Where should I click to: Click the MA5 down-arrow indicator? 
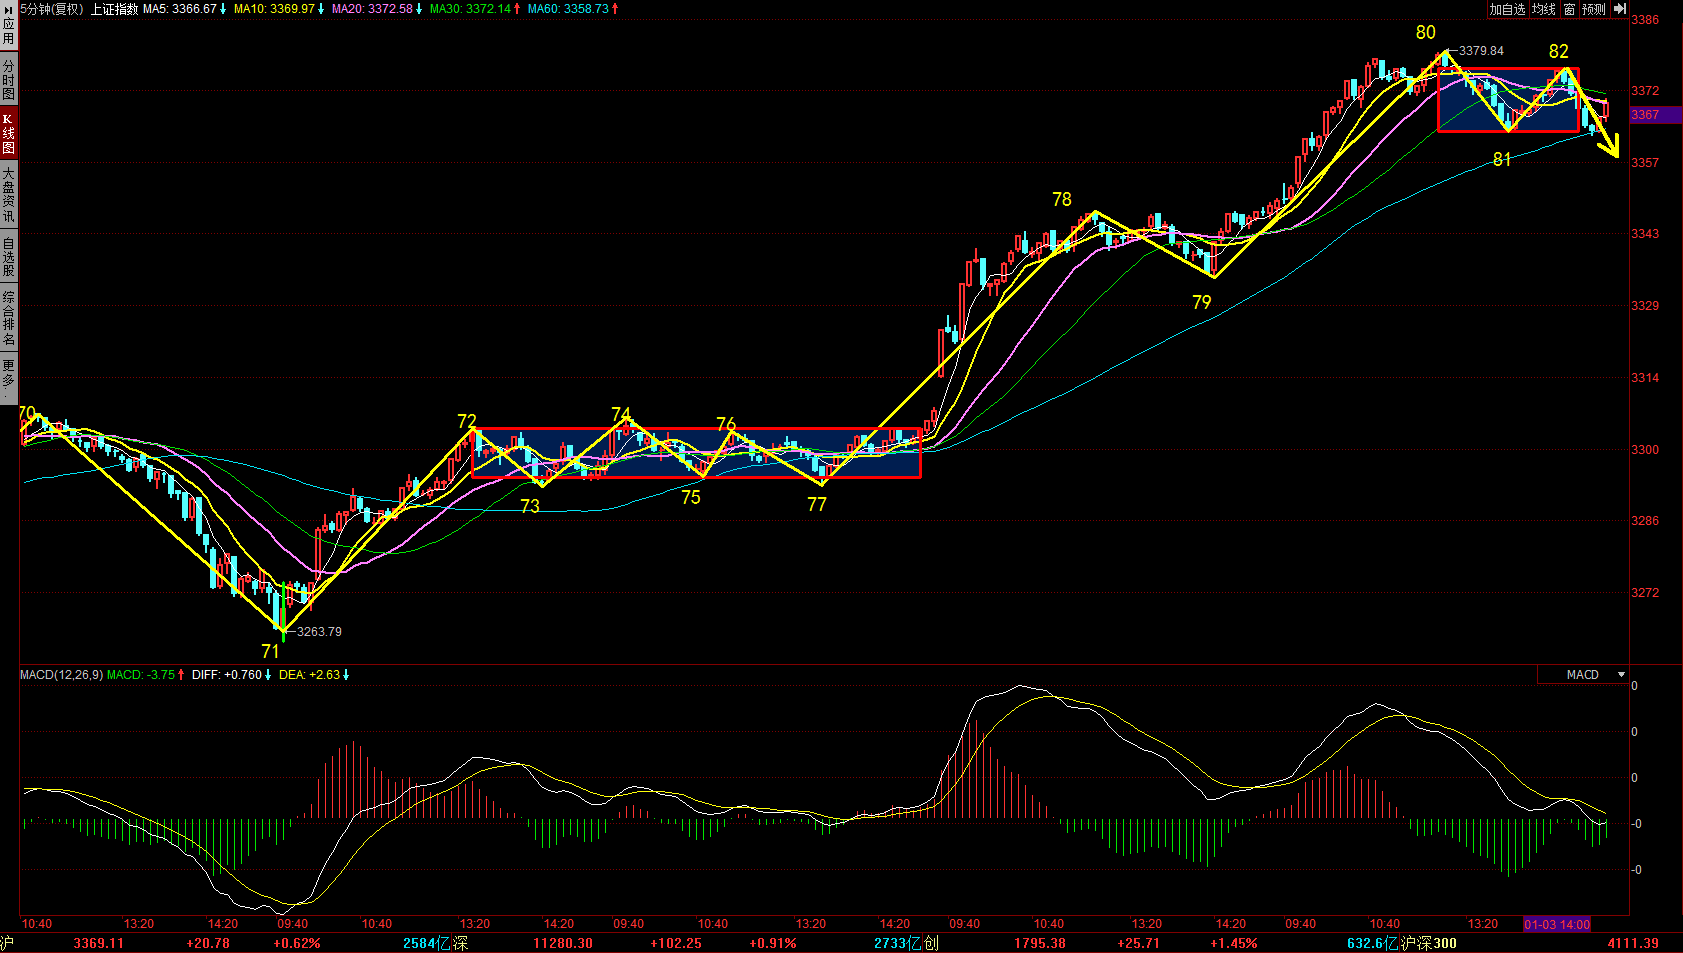(223, 9)
